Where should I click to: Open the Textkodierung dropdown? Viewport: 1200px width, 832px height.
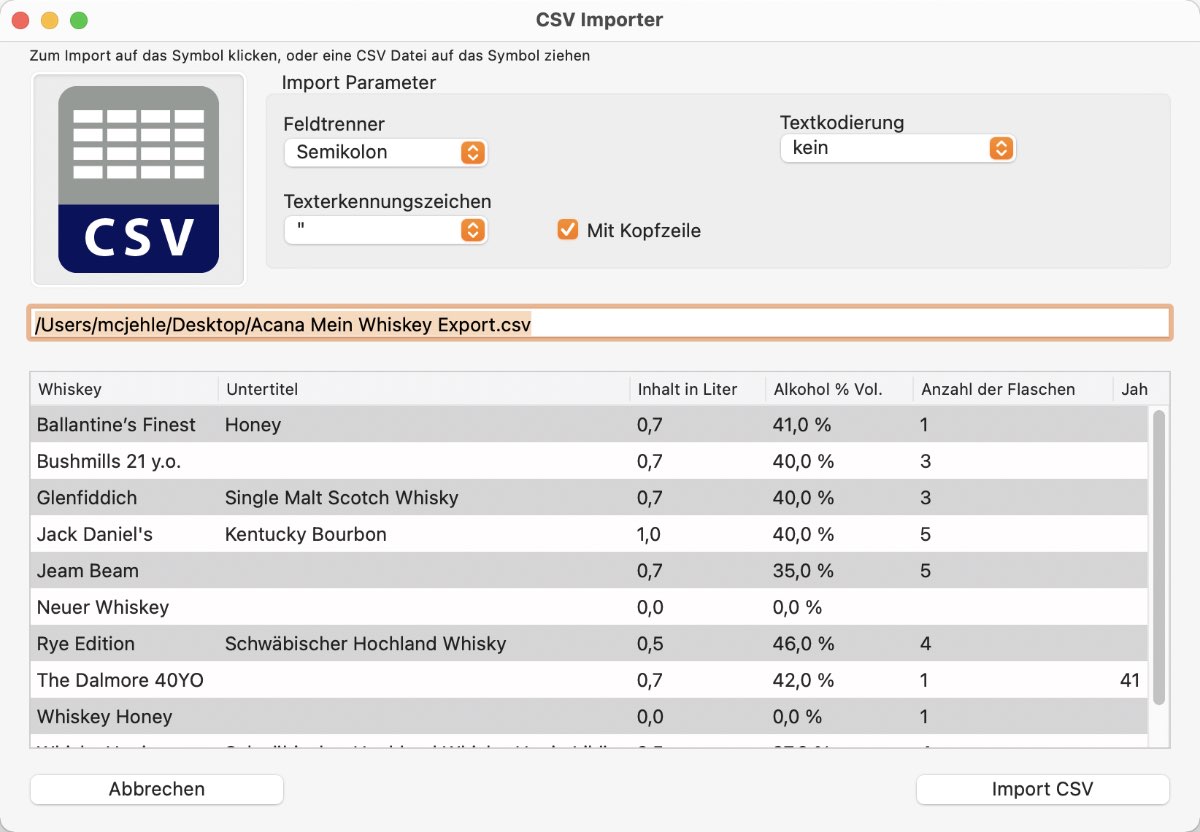point(897,148)
